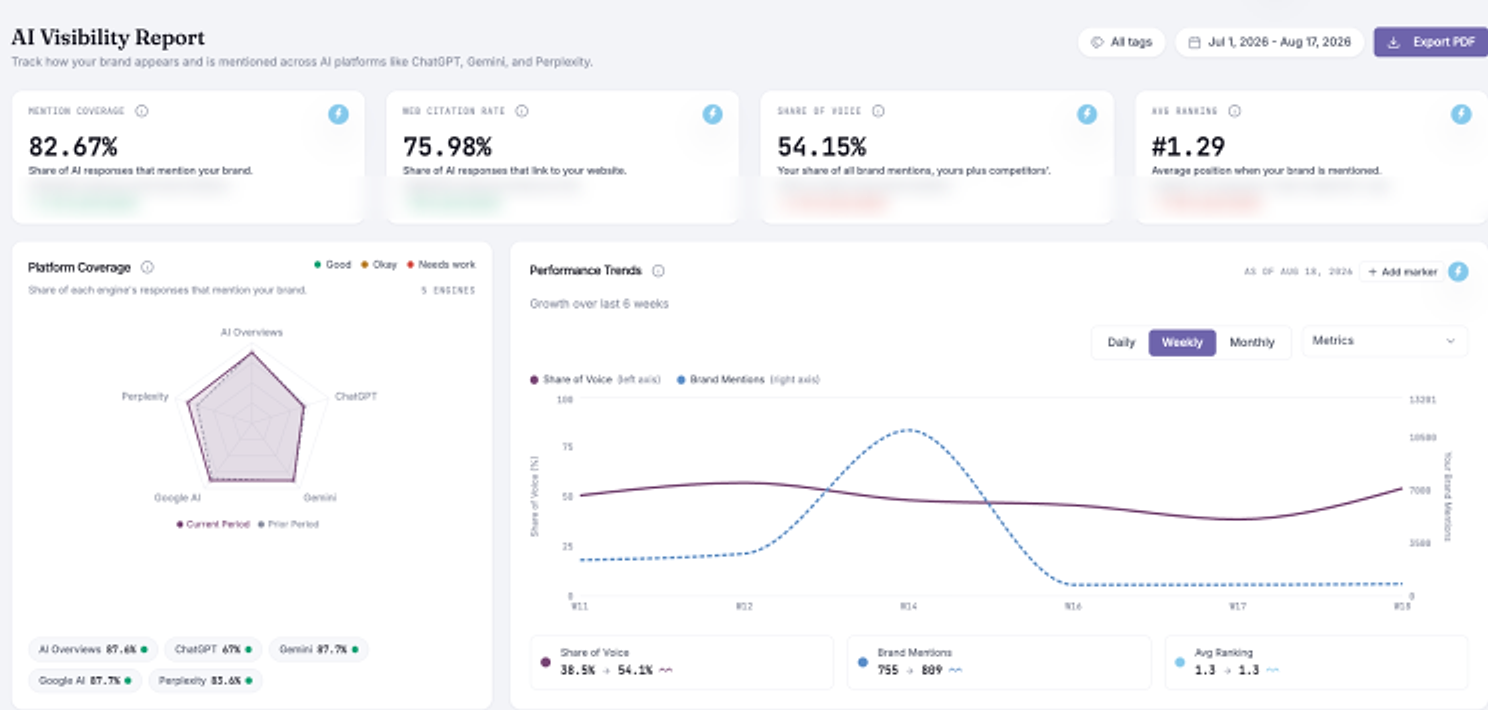Click the Export PDF button
The width and height of the screenshot is (1488, 710).
click(1431, 42)
